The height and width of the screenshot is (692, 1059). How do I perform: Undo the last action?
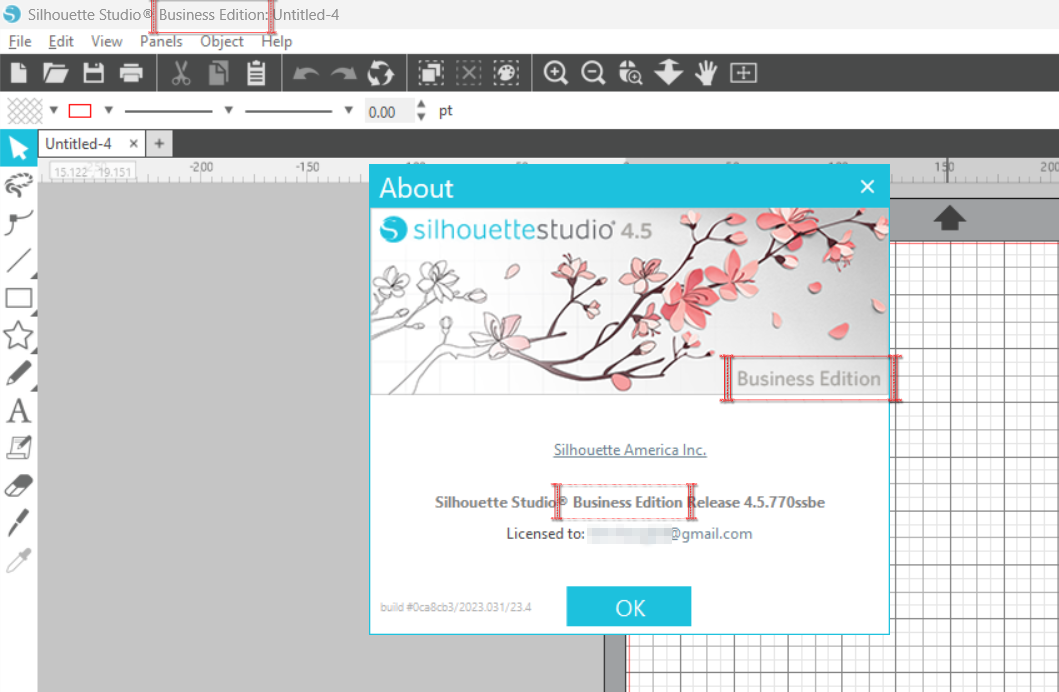pyautogui.click(x=305, y=73)
